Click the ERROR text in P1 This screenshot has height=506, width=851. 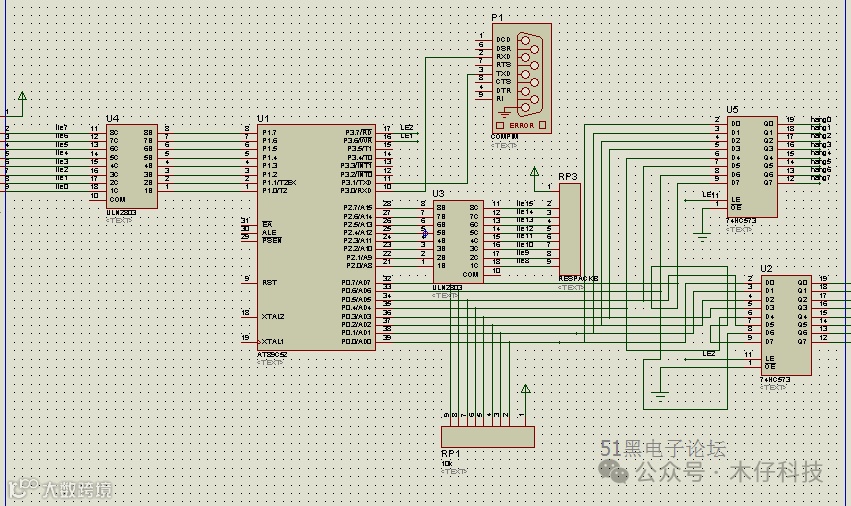[x=522, y=125]
